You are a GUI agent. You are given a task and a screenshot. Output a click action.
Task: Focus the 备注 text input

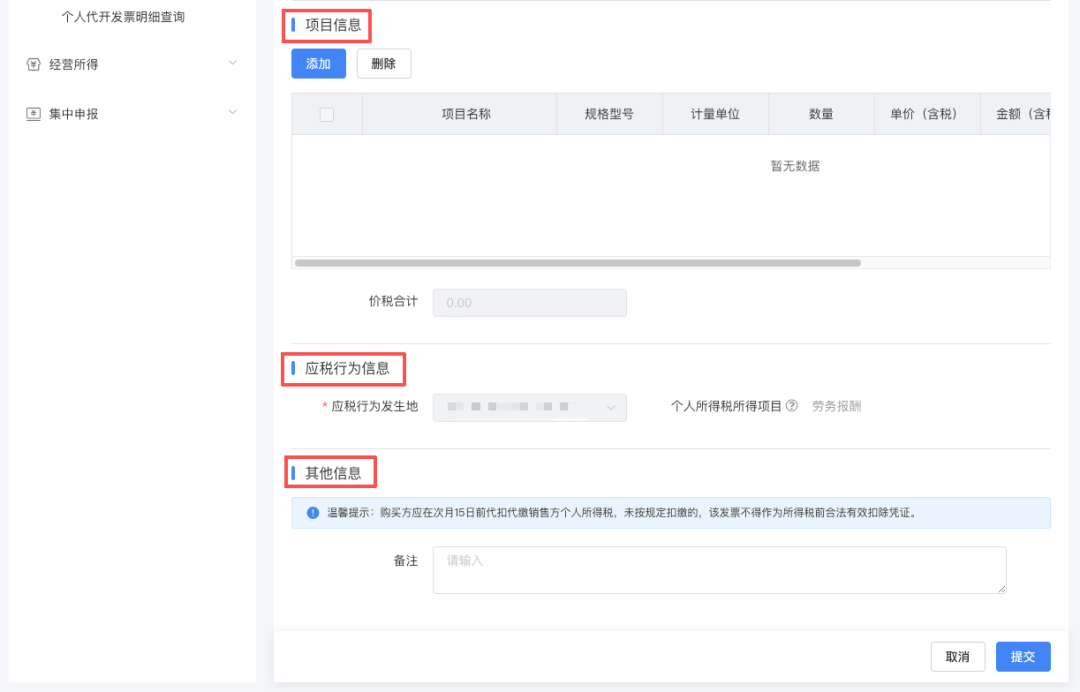(x=718, y=570)
